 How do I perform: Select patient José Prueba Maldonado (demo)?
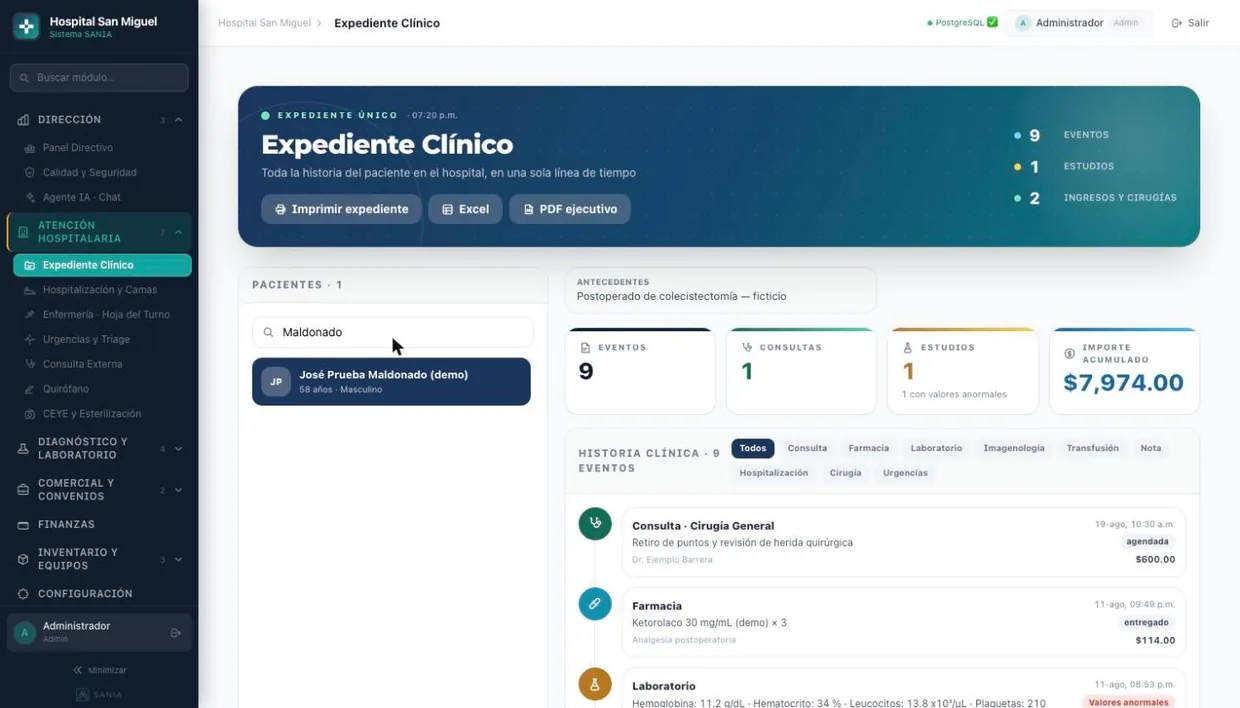391,382
